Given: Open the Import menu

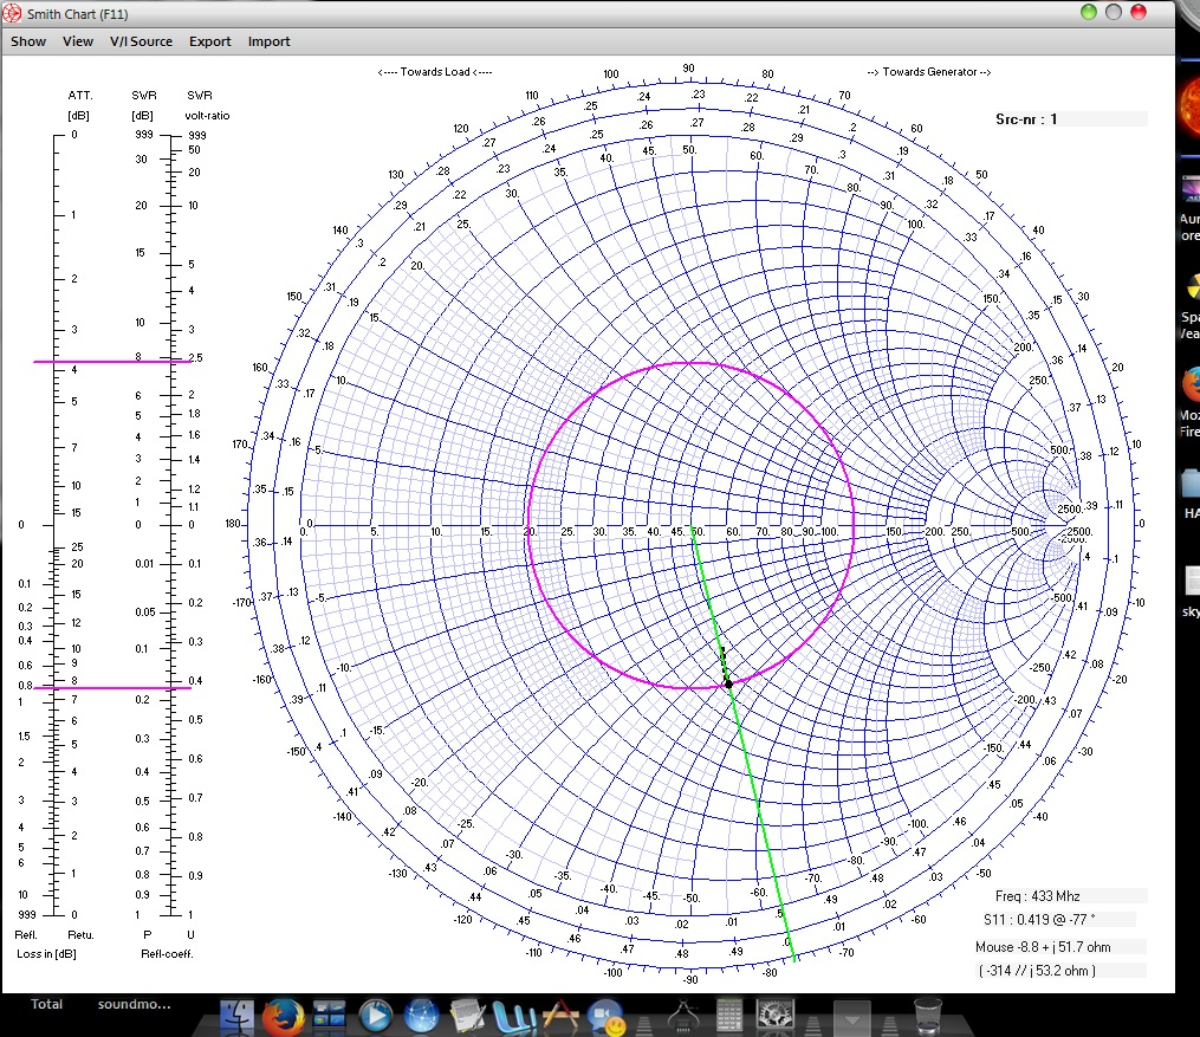Looking at the screenshot, I should click(269, 41).
